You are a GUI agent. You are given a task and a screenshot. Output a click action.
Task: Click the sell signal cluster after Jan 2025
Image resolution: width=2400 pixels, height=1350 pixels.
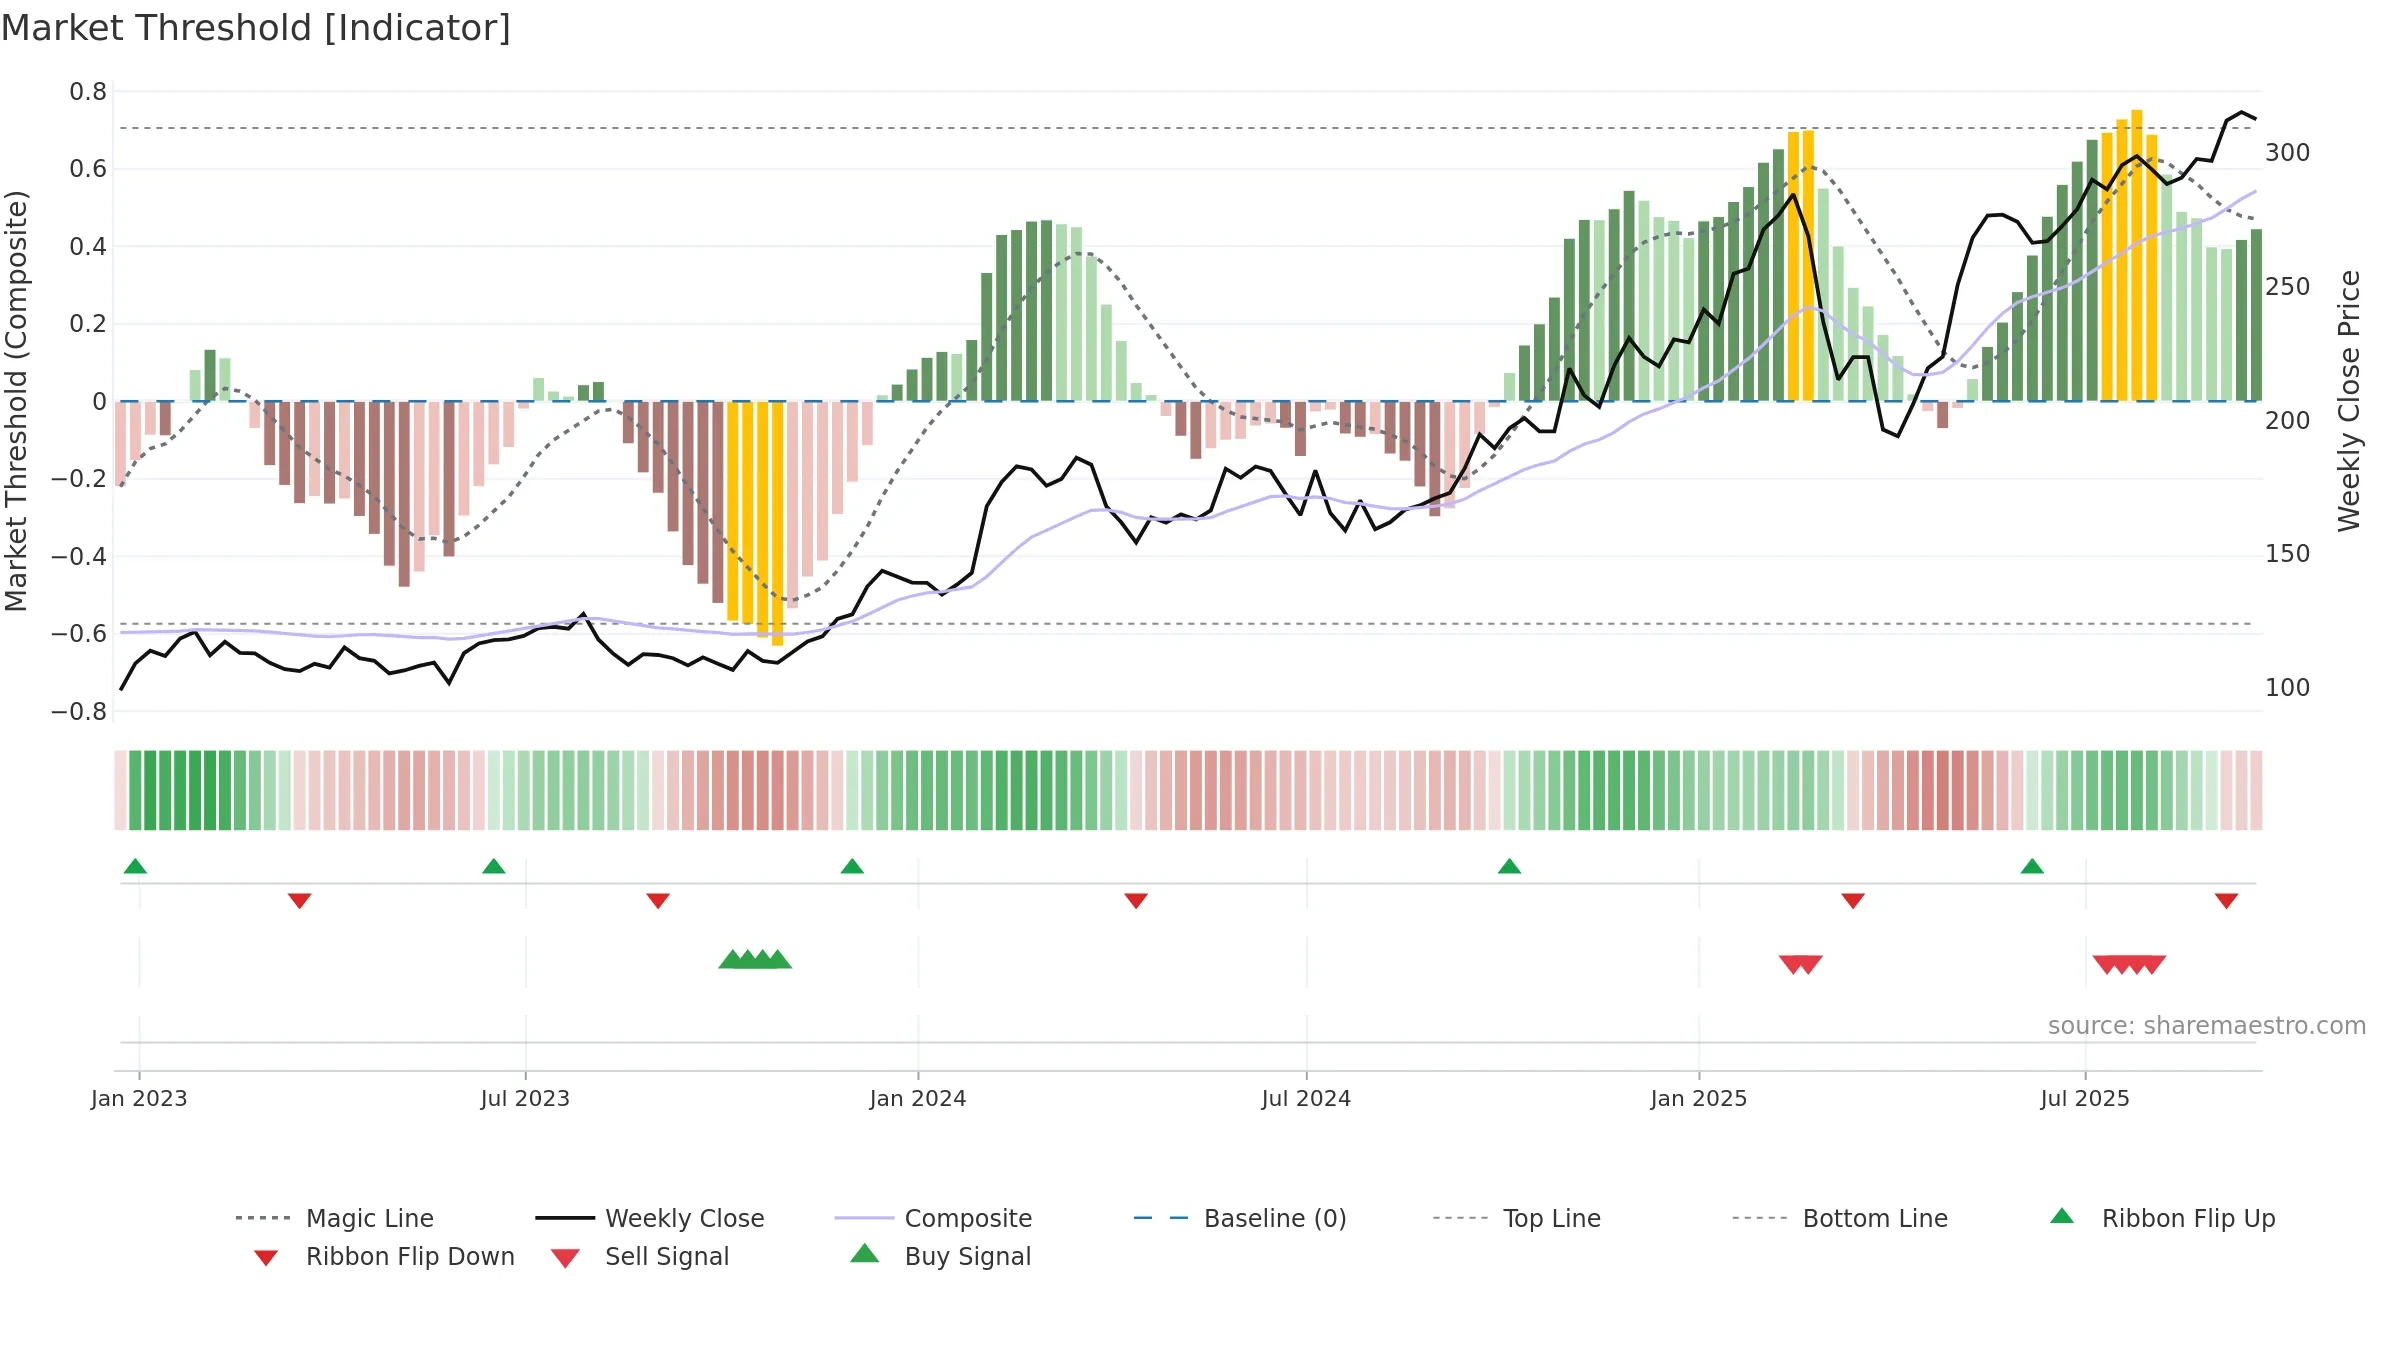pyautogui.click(x=1801, y=965)
